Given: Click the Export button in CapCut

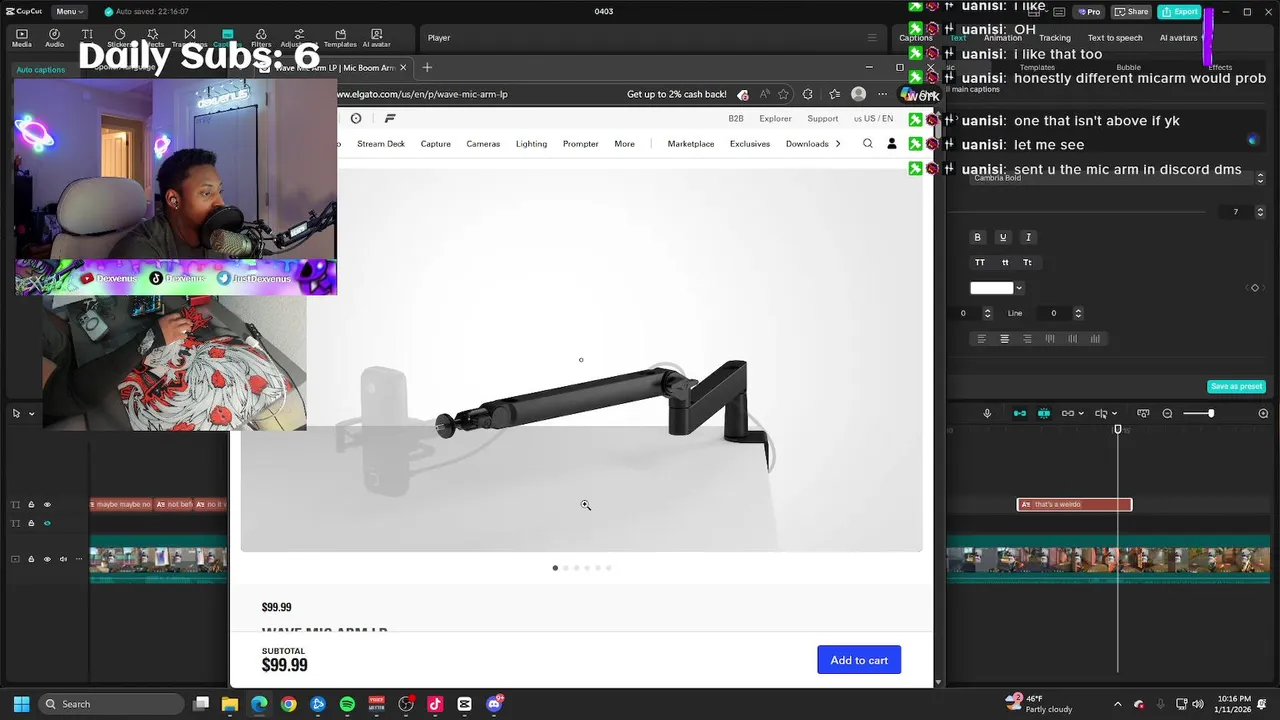Looking at the screenshot, I should (x=1181, y=11).
